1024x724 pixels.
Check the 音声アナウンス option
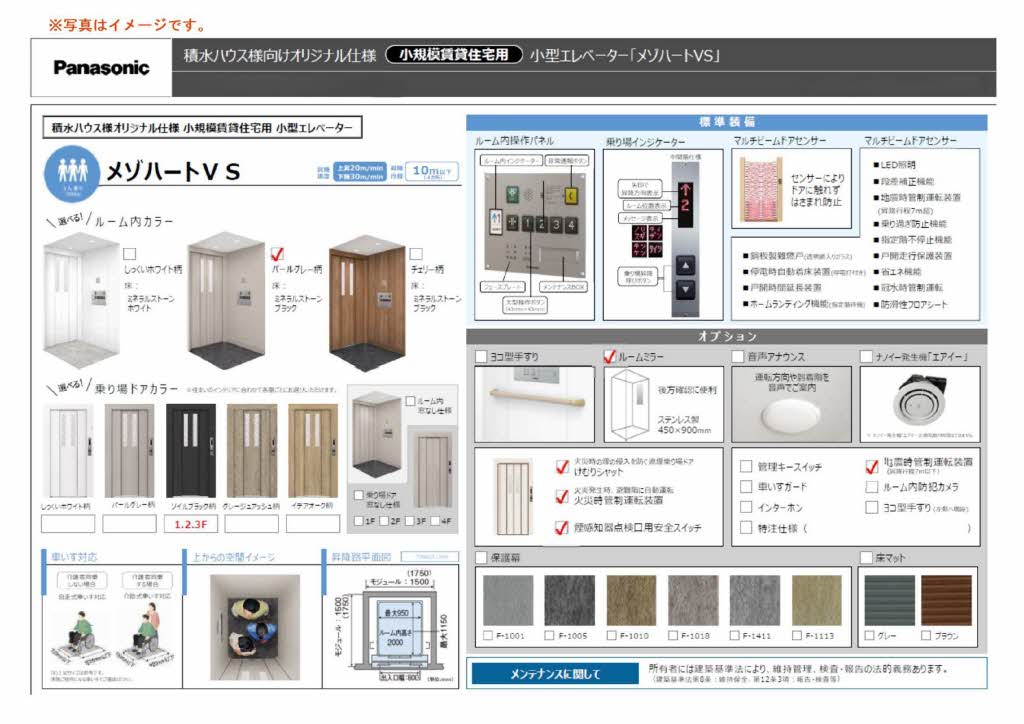pos(738,356)
